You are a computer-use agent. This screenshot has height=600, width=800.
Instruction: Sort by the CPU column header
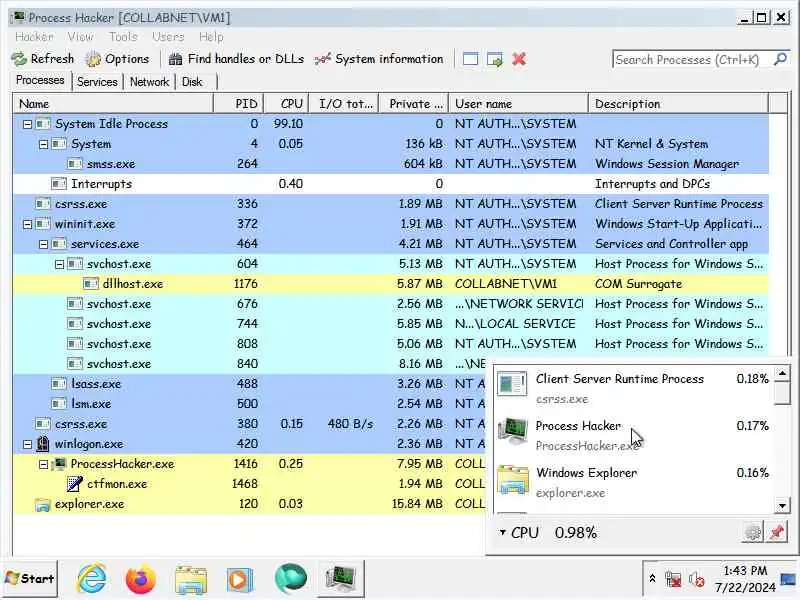pos(286,104)
